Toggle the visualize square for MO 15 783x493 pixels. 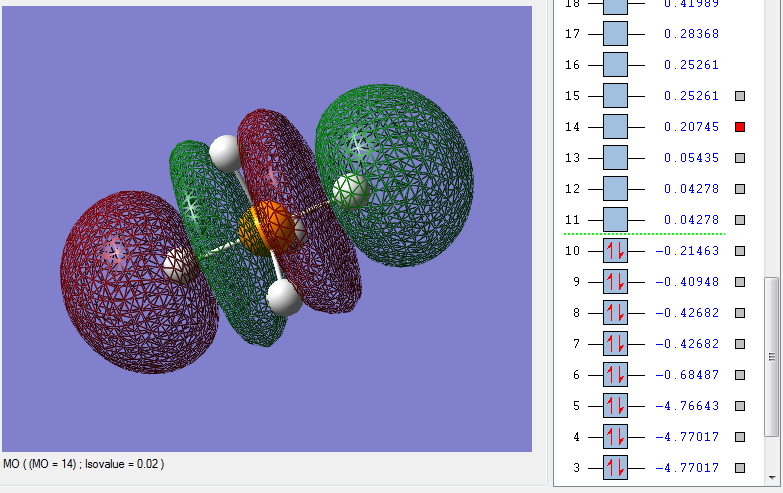pyautogui.click(x=740, y=96)
